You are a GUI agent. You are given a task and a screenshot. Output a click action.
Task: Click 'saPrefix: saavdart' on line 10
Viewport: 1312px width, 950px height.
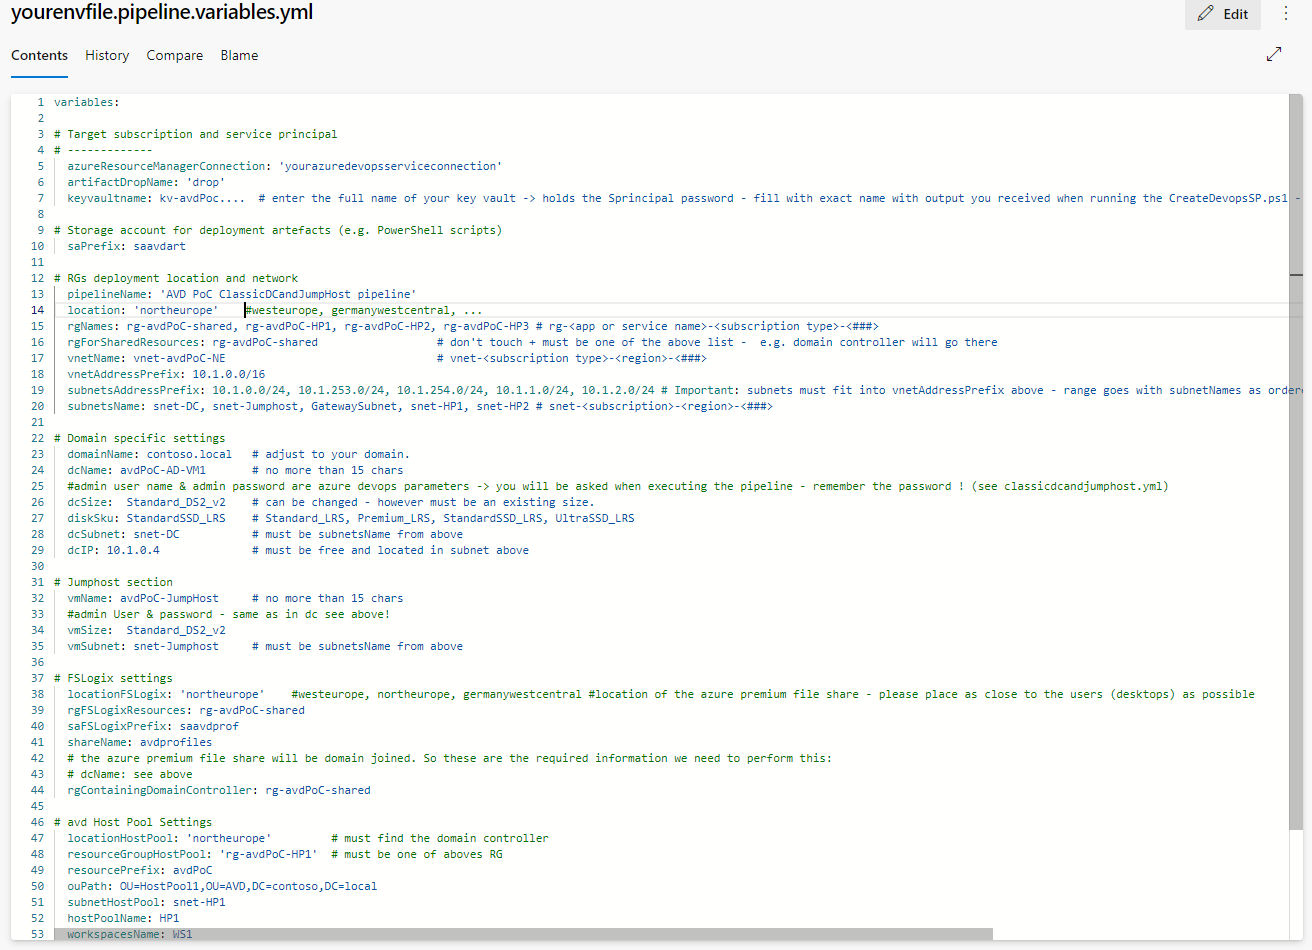click(127, 246)
